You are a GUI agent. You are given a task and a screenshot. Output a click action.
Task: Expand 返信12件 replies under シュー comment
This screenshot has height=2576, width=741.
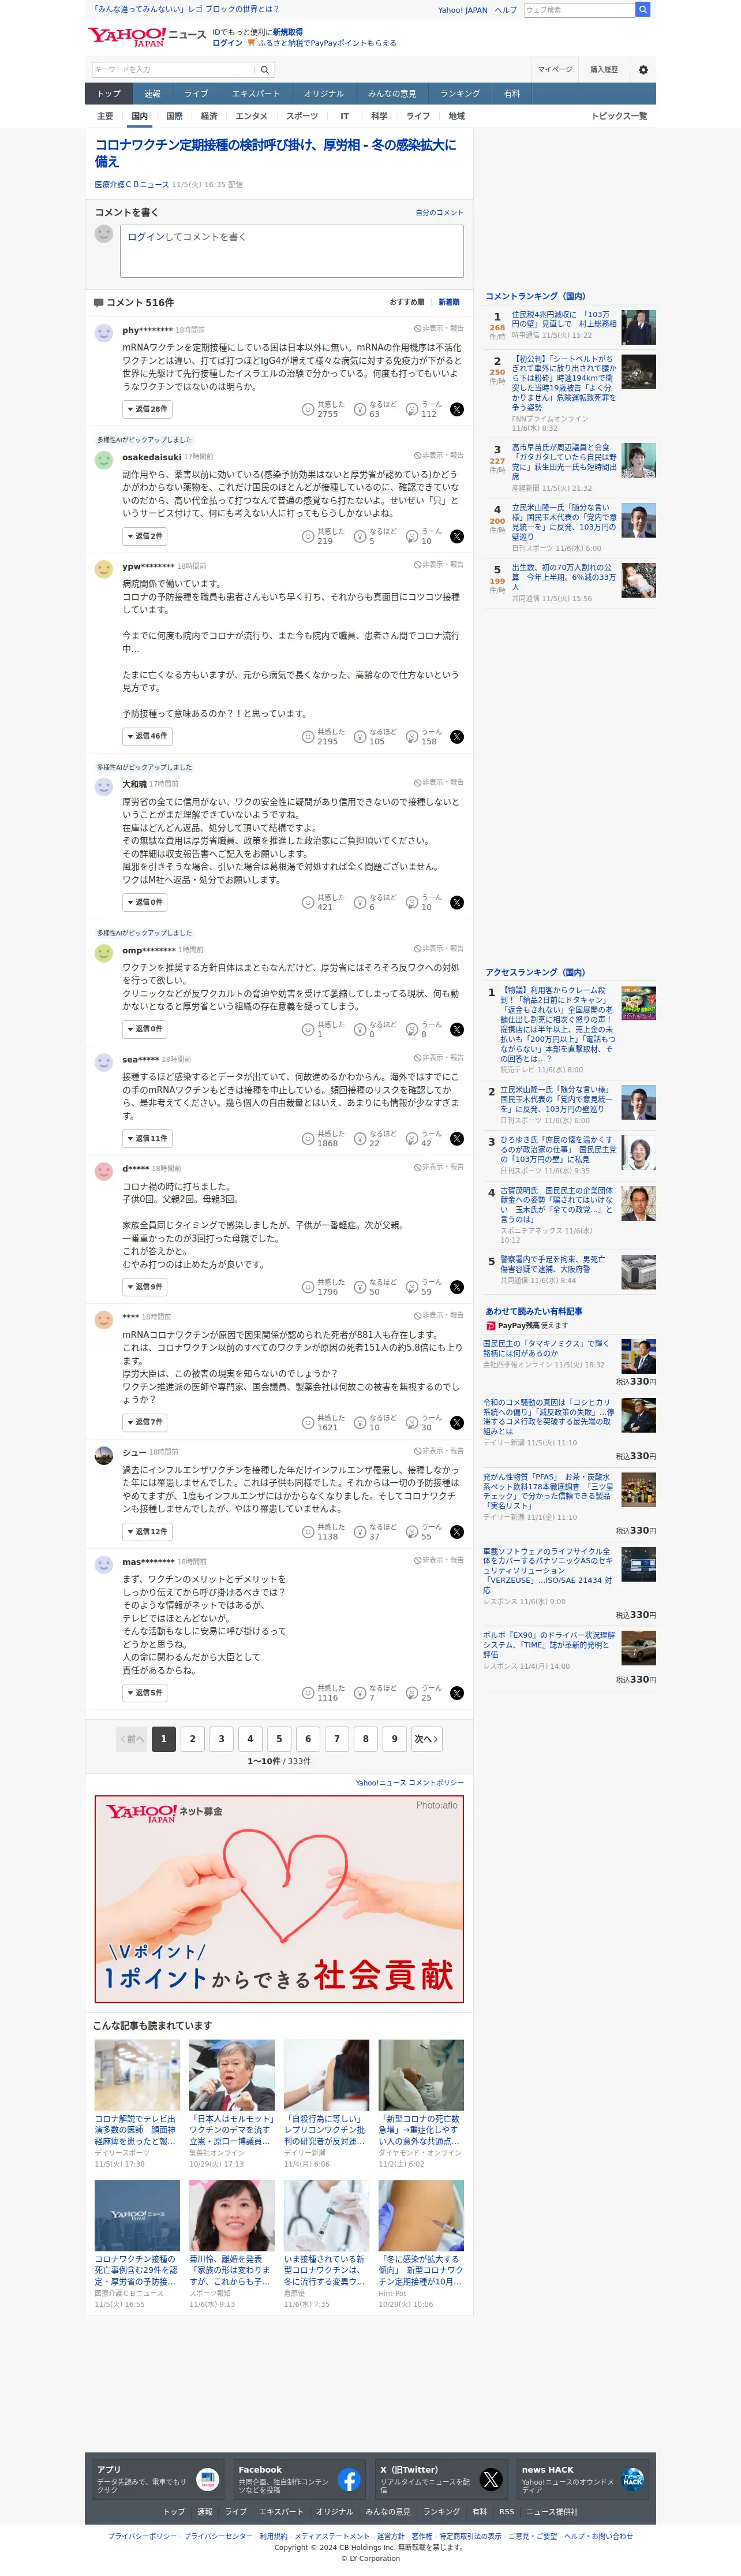coord(147,1531)
